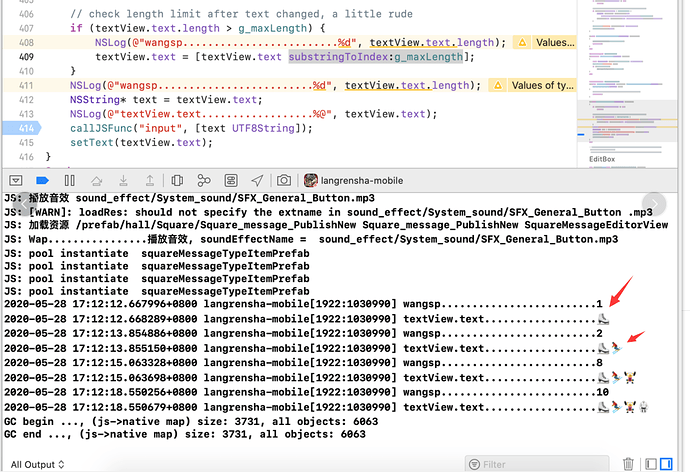
Task: Click the 17:12:15.063328 wangsp log line
Action: click(x=303, y=363)
